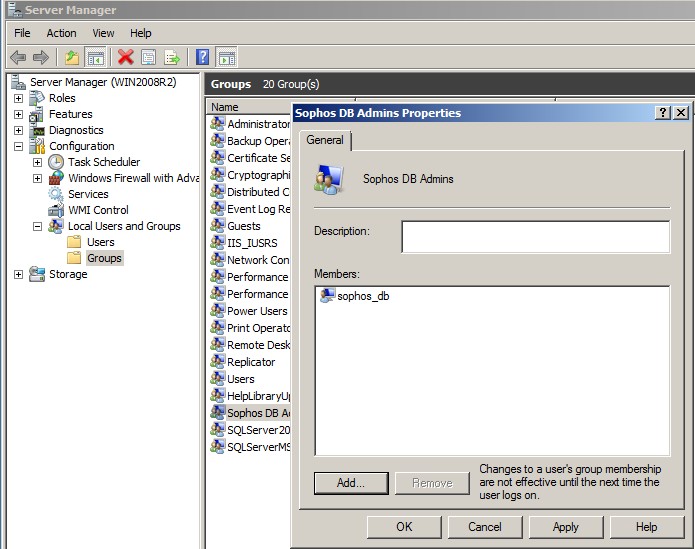Expand the Diagnostics tree node
695x549 pixels.
[x=18, y=130]
